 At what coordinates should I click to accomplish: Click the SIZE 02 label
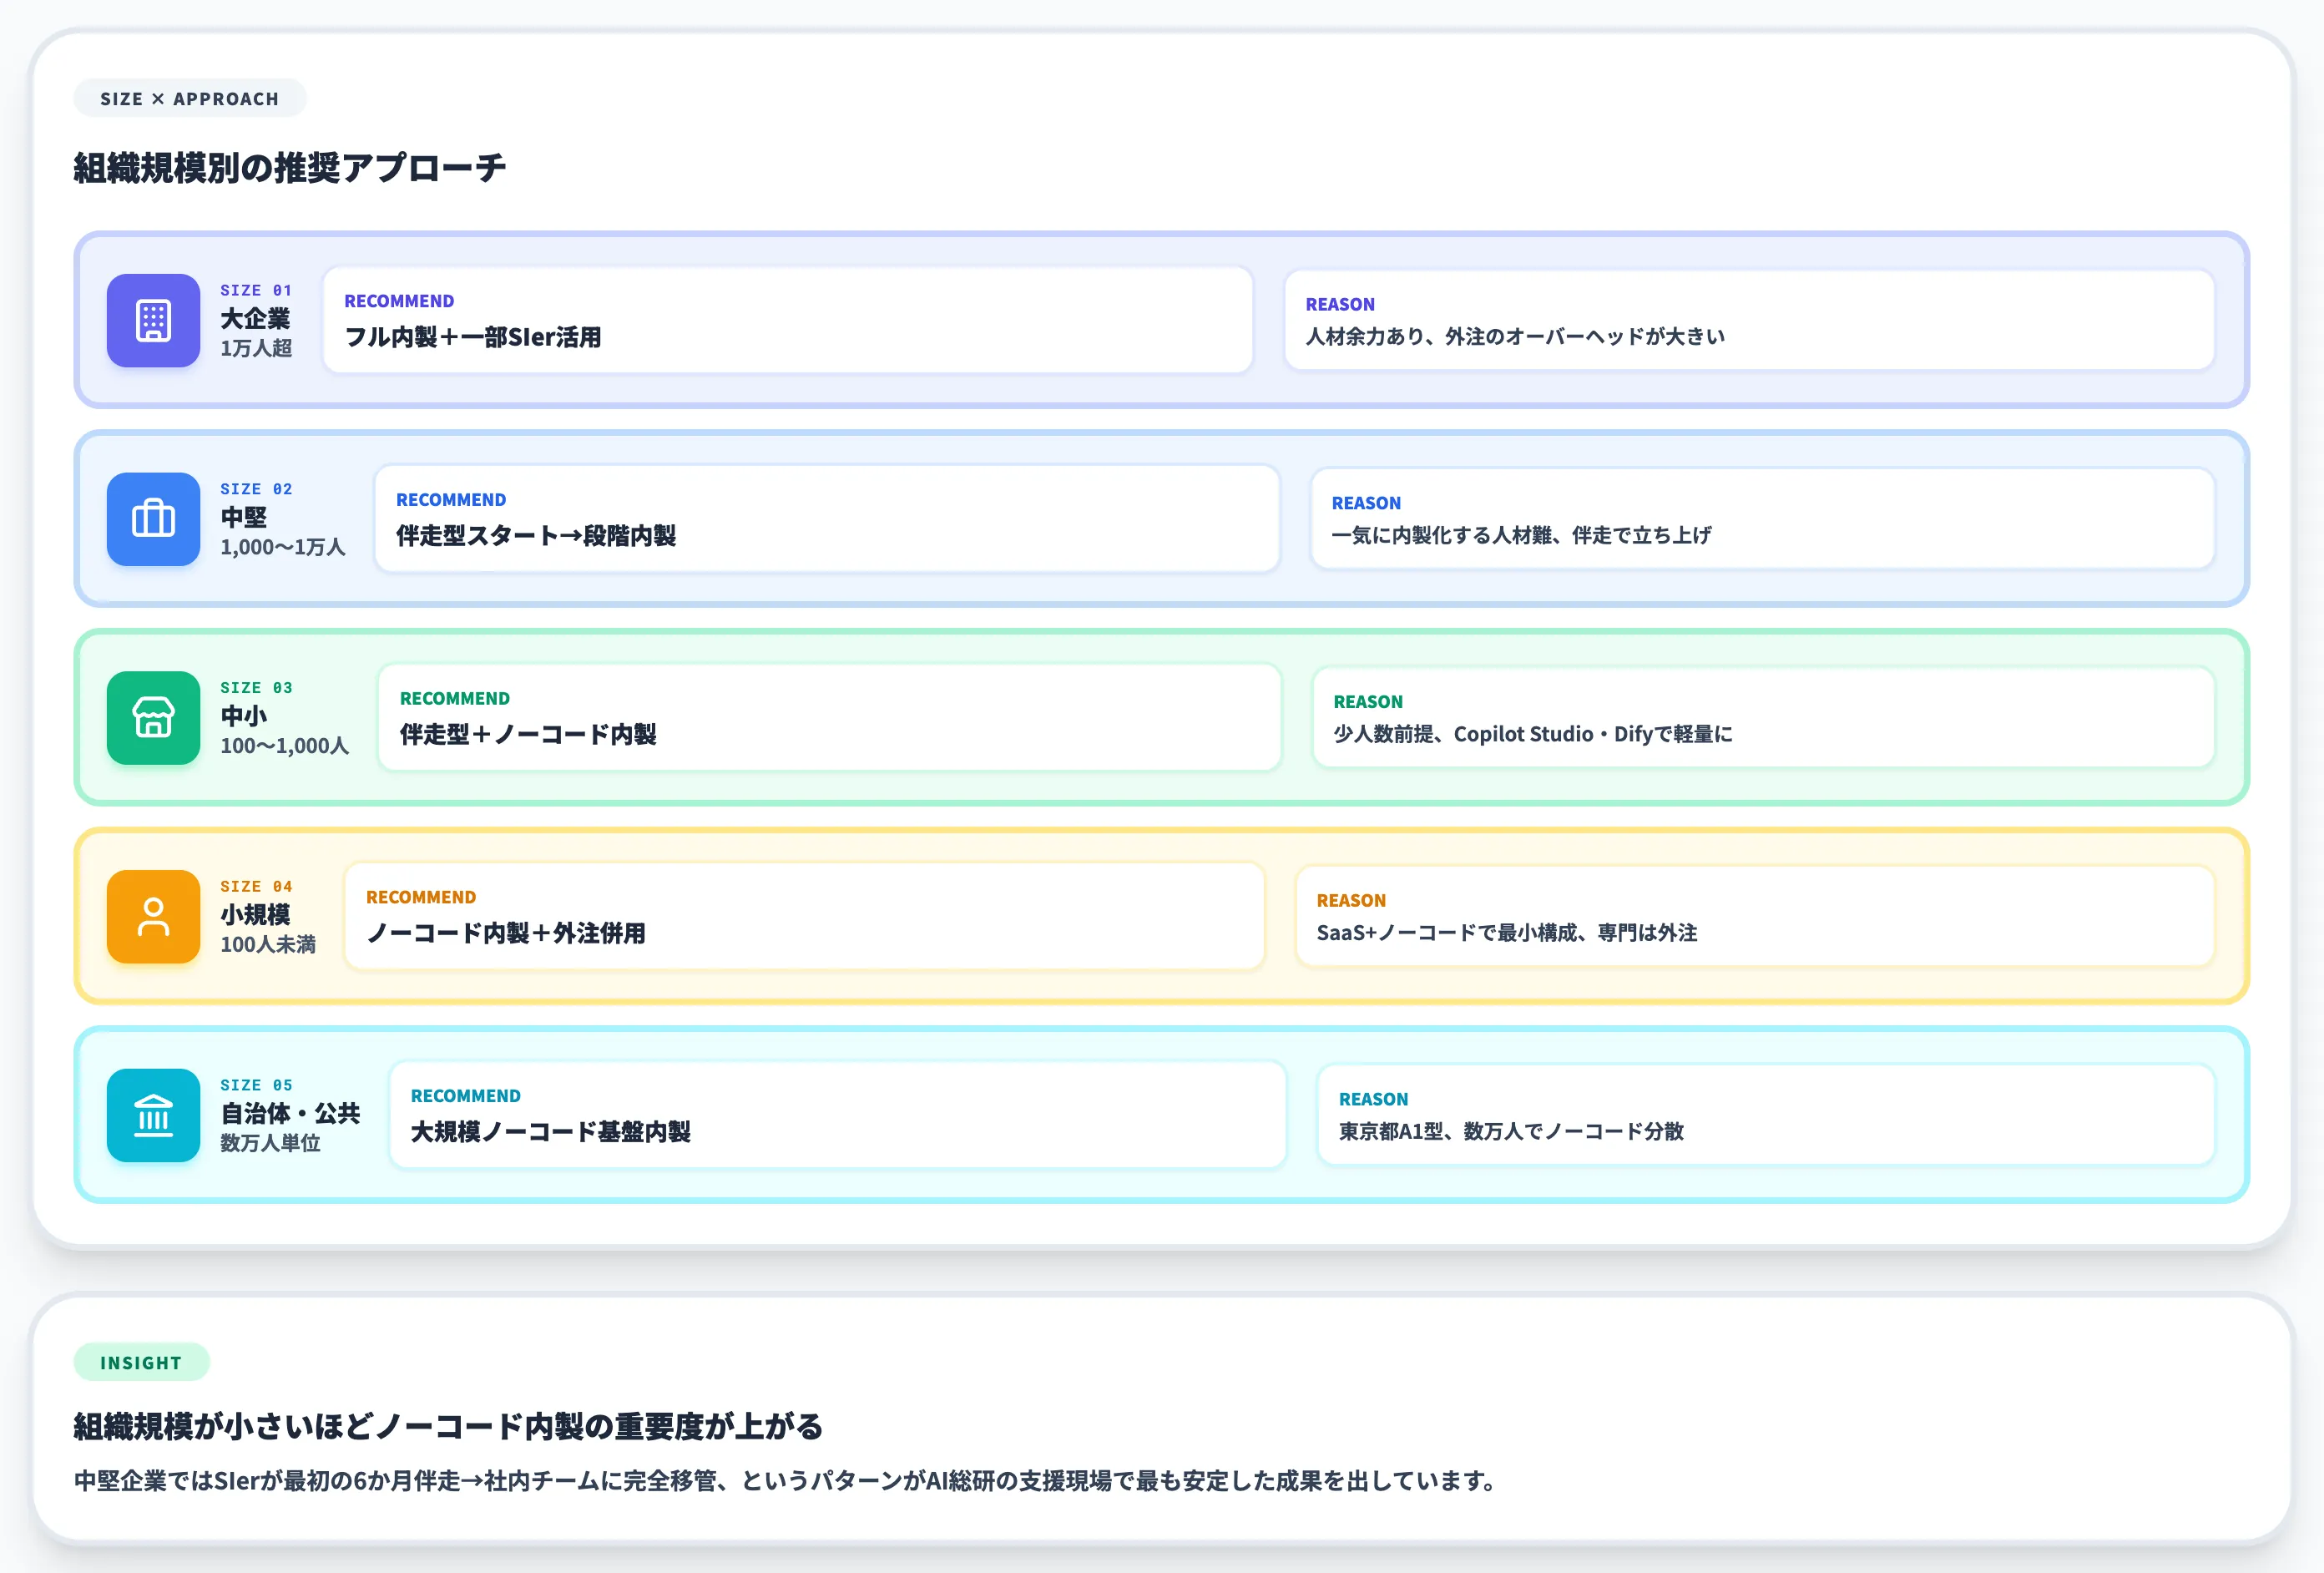[x=256, y=489]
